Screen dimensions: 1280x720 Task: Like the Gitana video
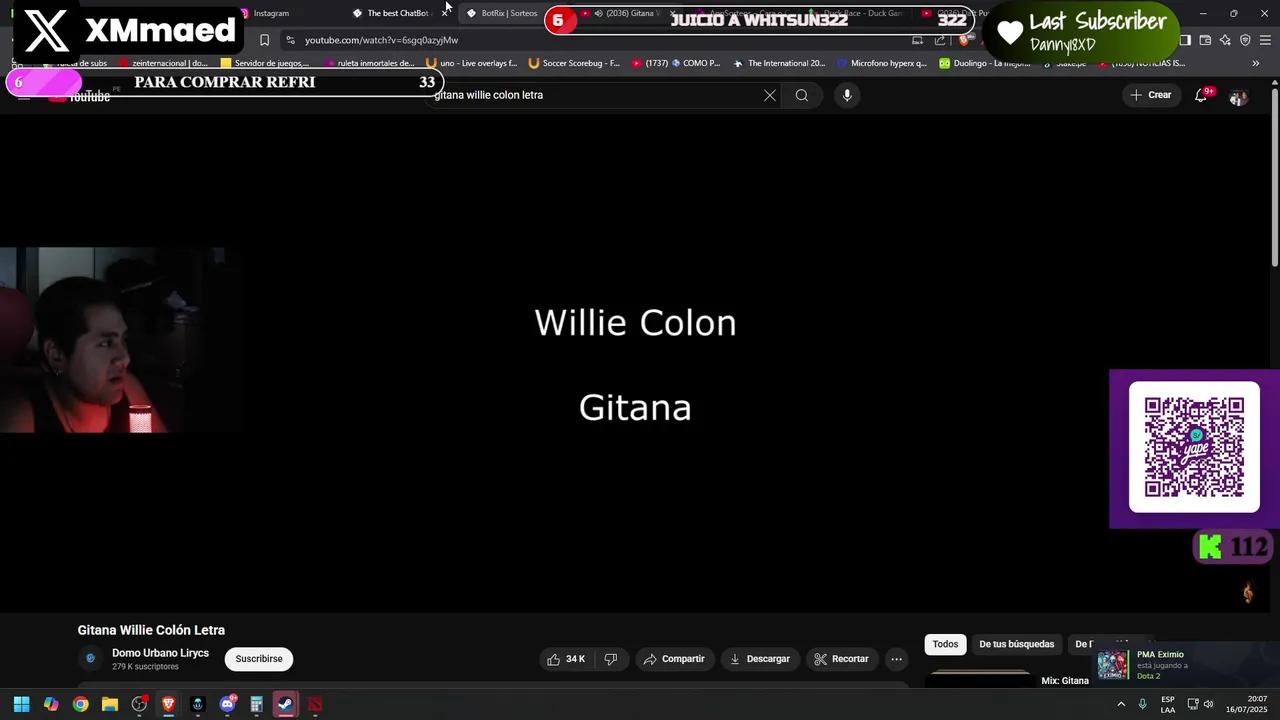565,659
